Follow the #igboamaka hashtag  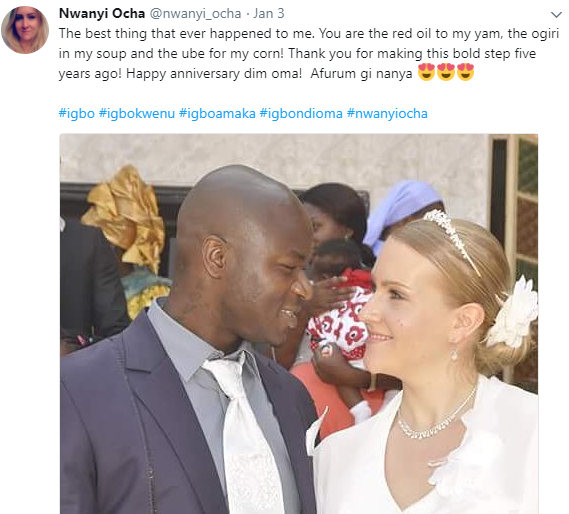tap(217, 114)
